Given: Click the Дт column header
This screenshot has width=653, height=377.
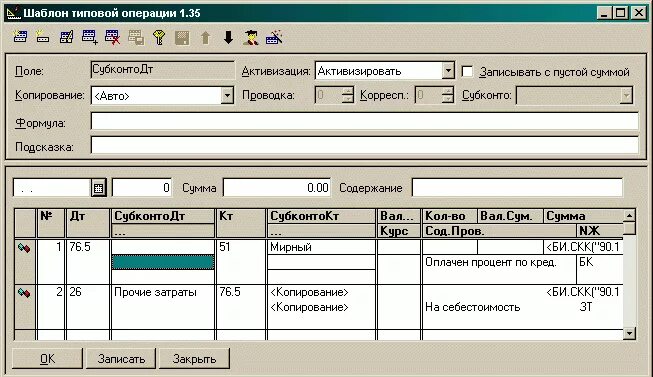Looking at the screenshot, I should click(87, 223).
